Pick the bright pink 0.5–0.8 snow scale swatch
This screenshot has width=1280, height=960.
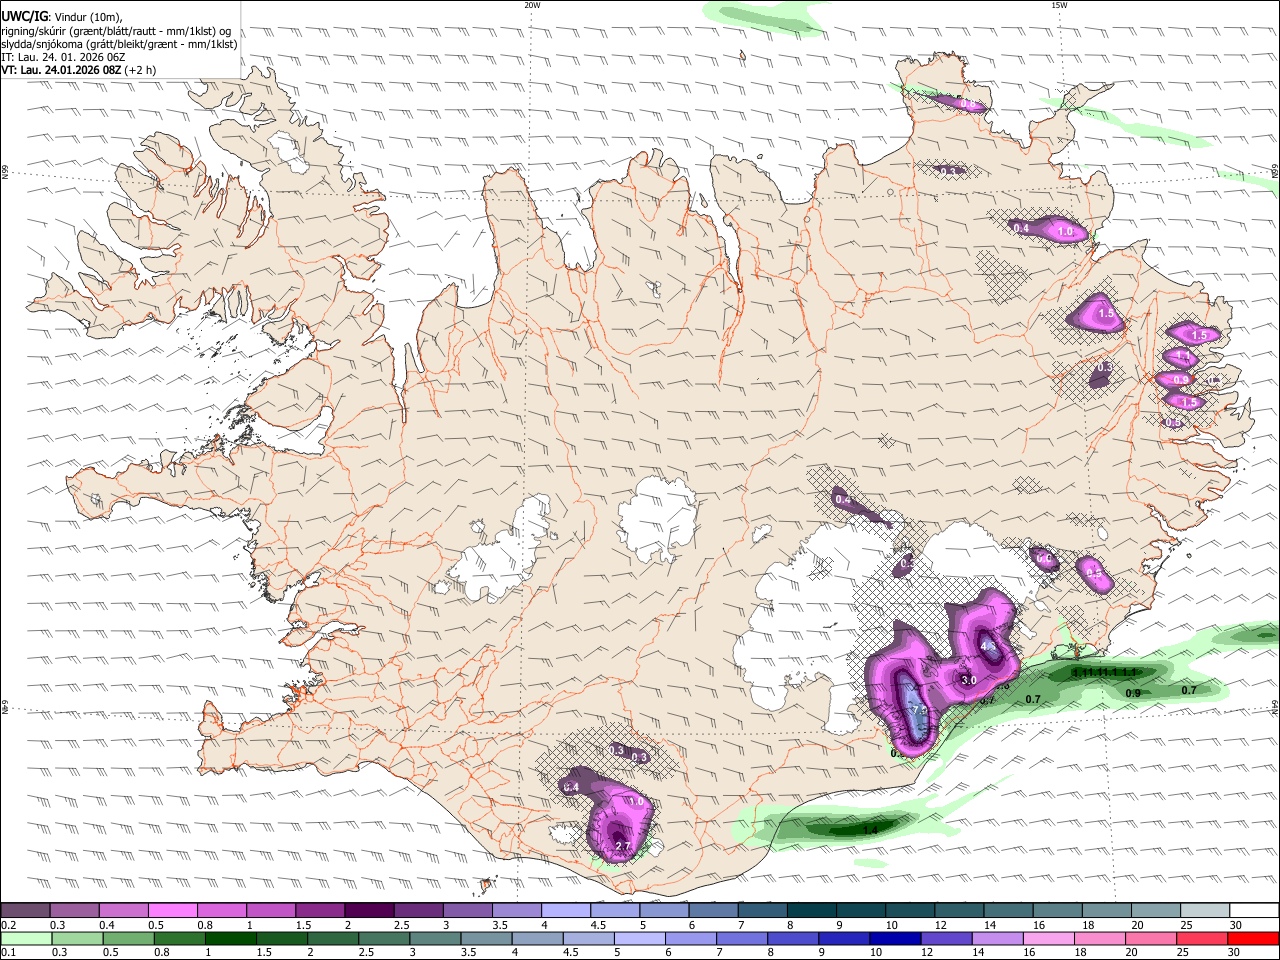pos(173,911)
